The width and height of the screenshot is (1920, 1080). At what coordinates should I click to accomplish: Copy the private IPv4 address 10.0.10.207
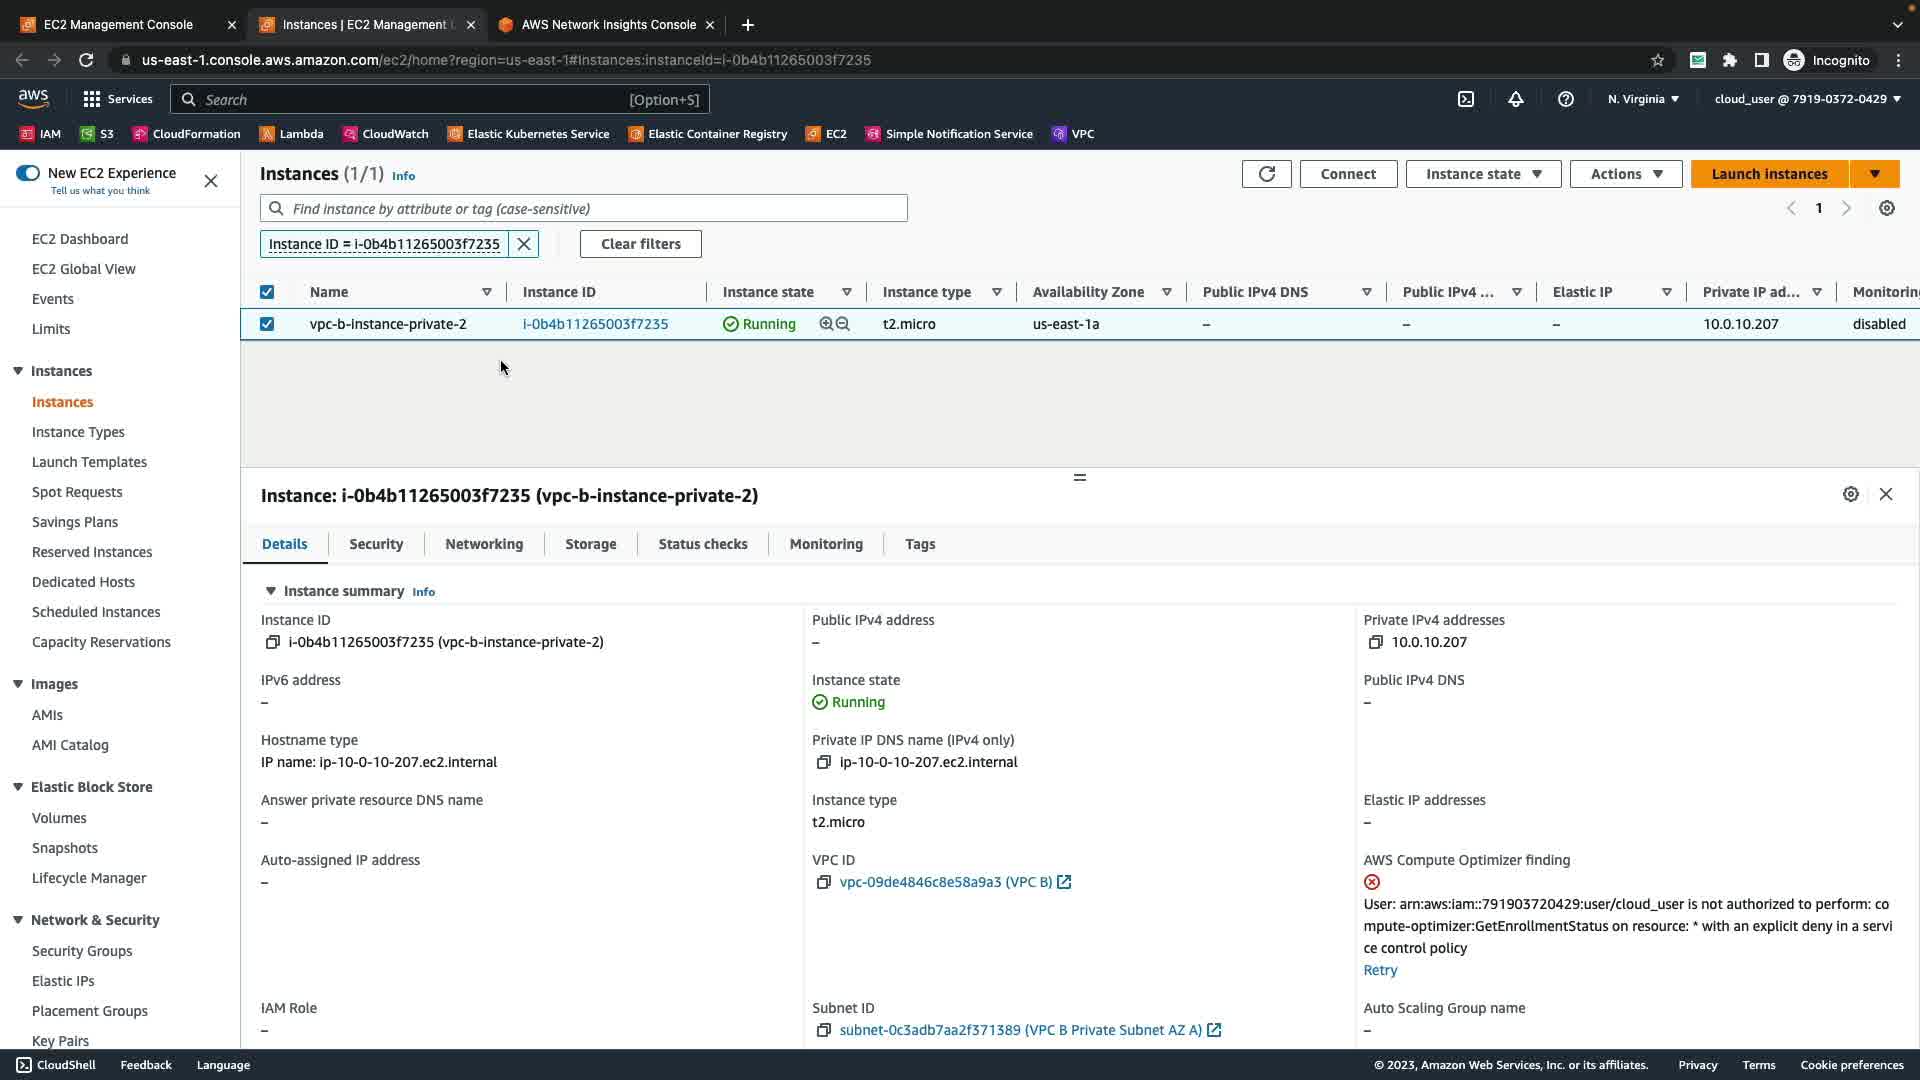(1376, 642)
